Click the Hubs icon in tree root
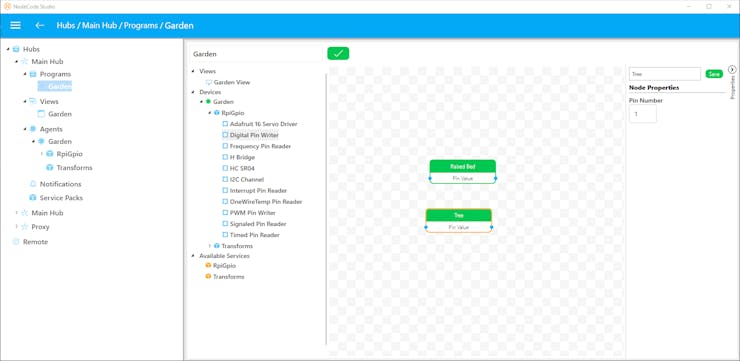The height and width of the screenshot is (361, 740). (17, 49)
